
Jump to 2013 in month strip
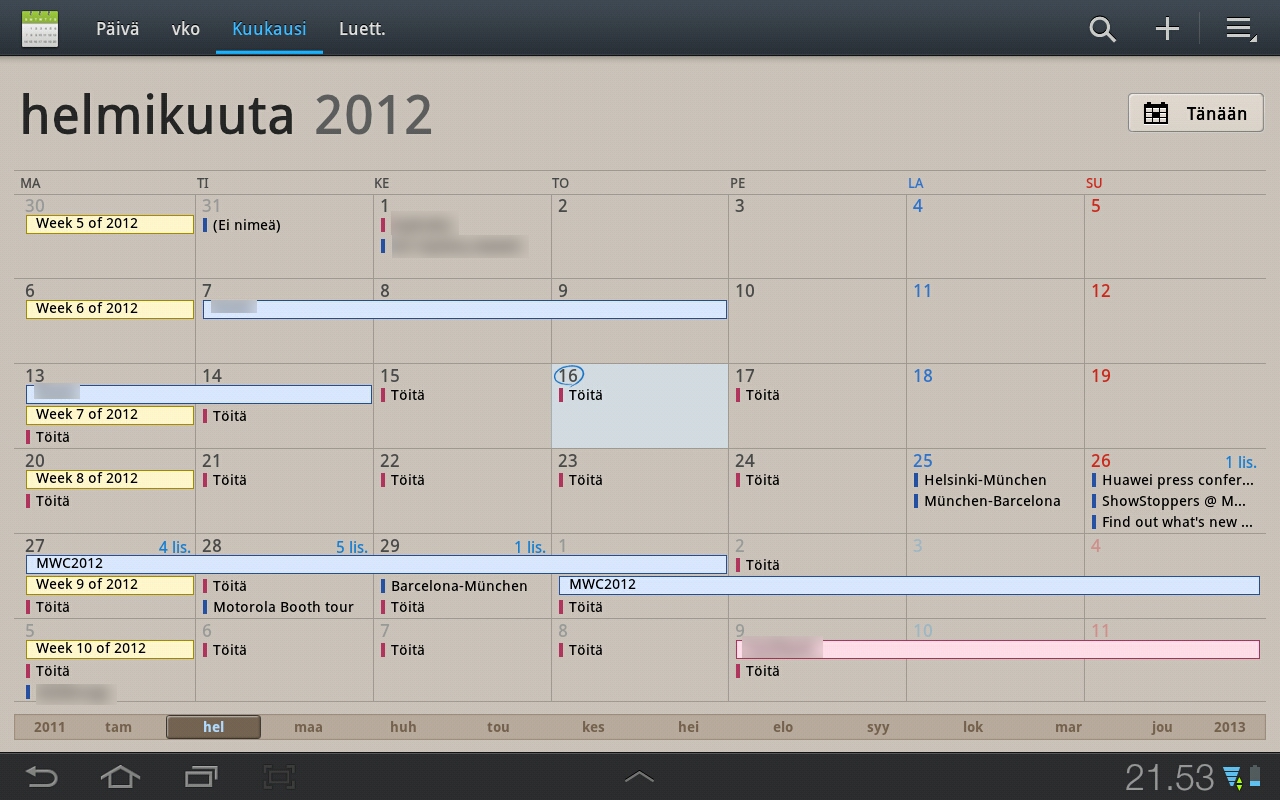(x=1229, y=727)
